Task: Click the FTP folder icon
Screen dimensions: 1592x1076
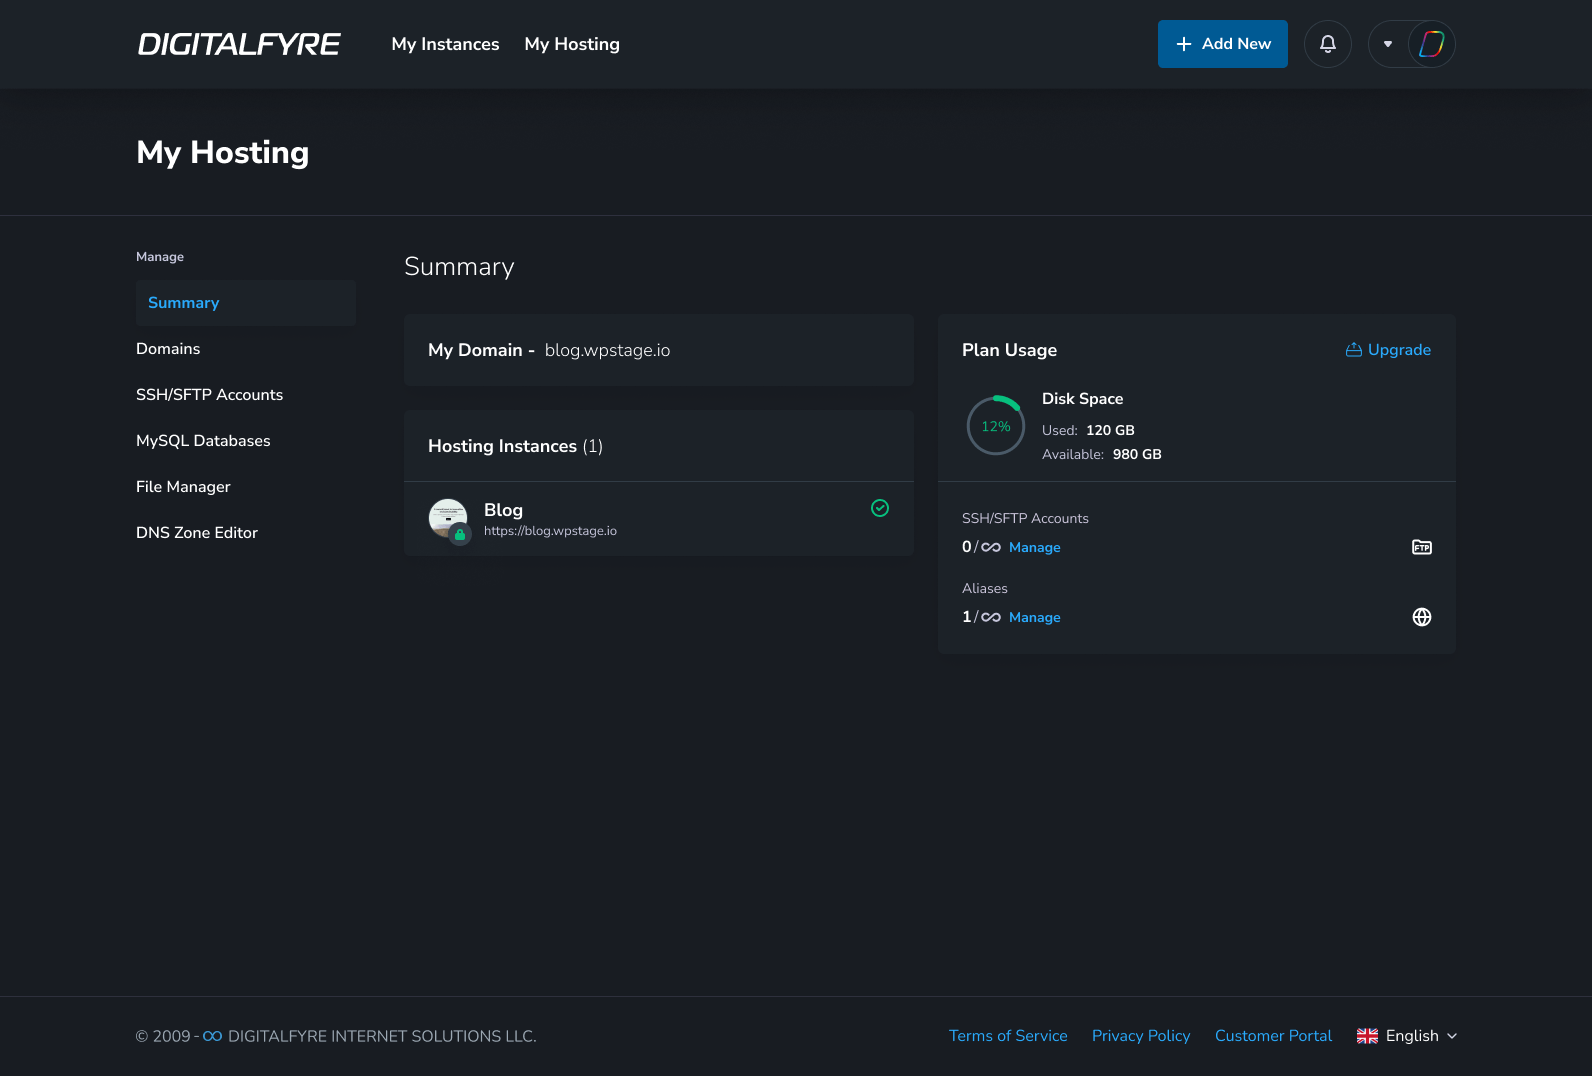Action: 1422,547
